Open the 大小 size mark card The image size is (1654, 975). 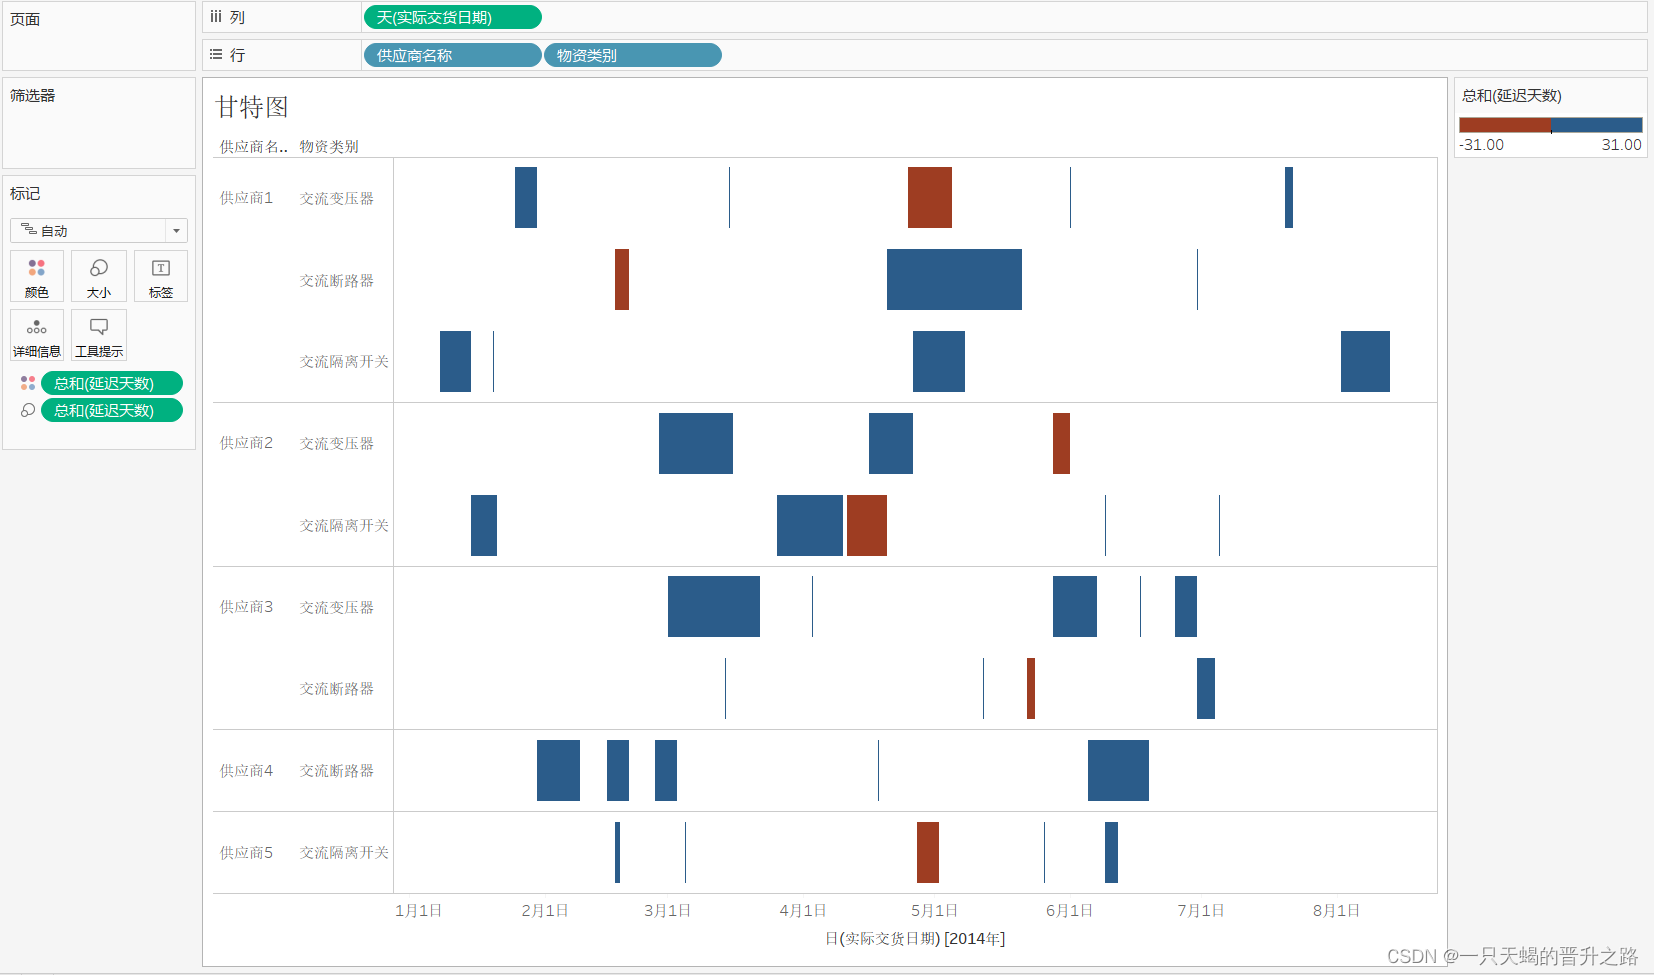point(99,276)
